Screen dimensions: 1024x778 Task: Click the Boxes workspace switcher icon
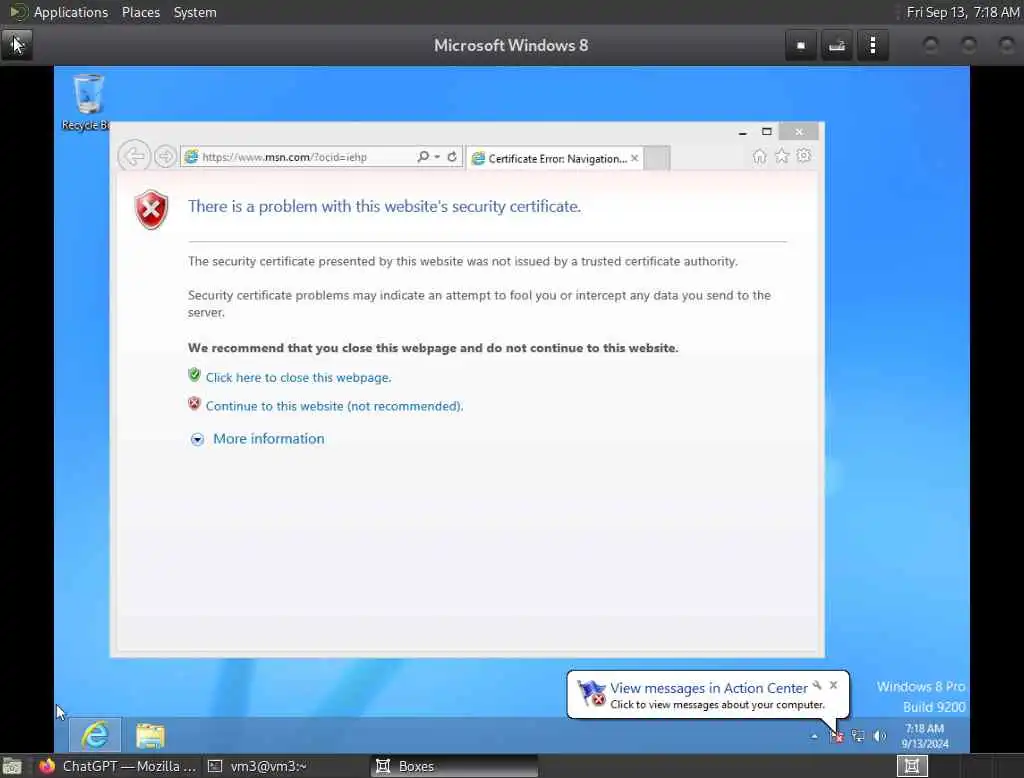point(912,766)
